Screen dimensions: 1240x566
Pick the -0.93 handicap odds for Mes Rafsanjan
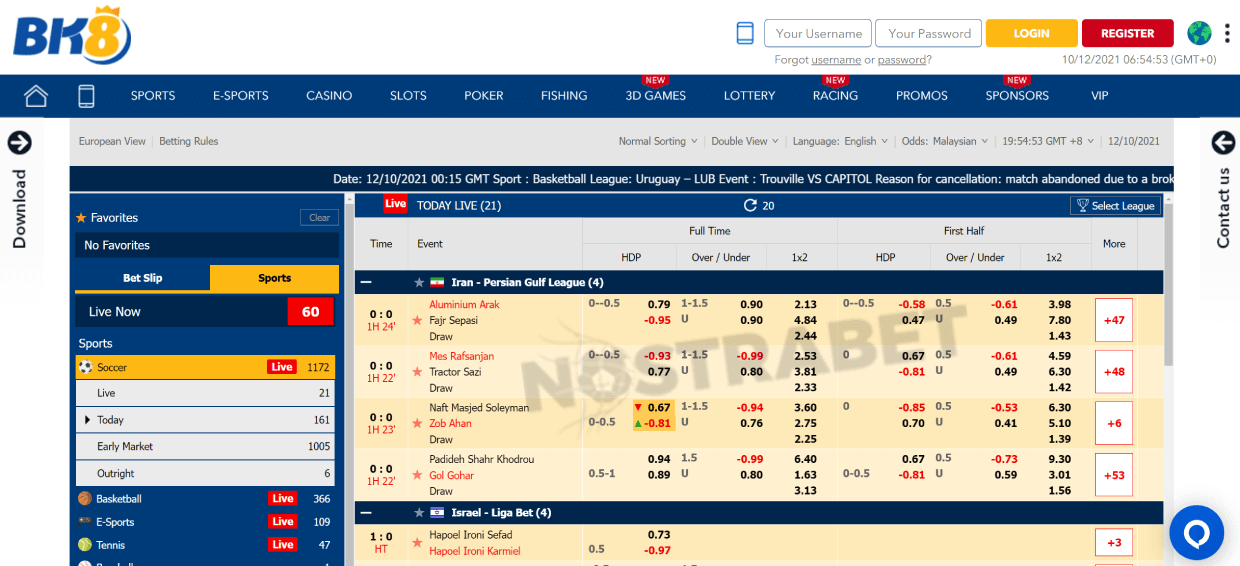(657, 356)
